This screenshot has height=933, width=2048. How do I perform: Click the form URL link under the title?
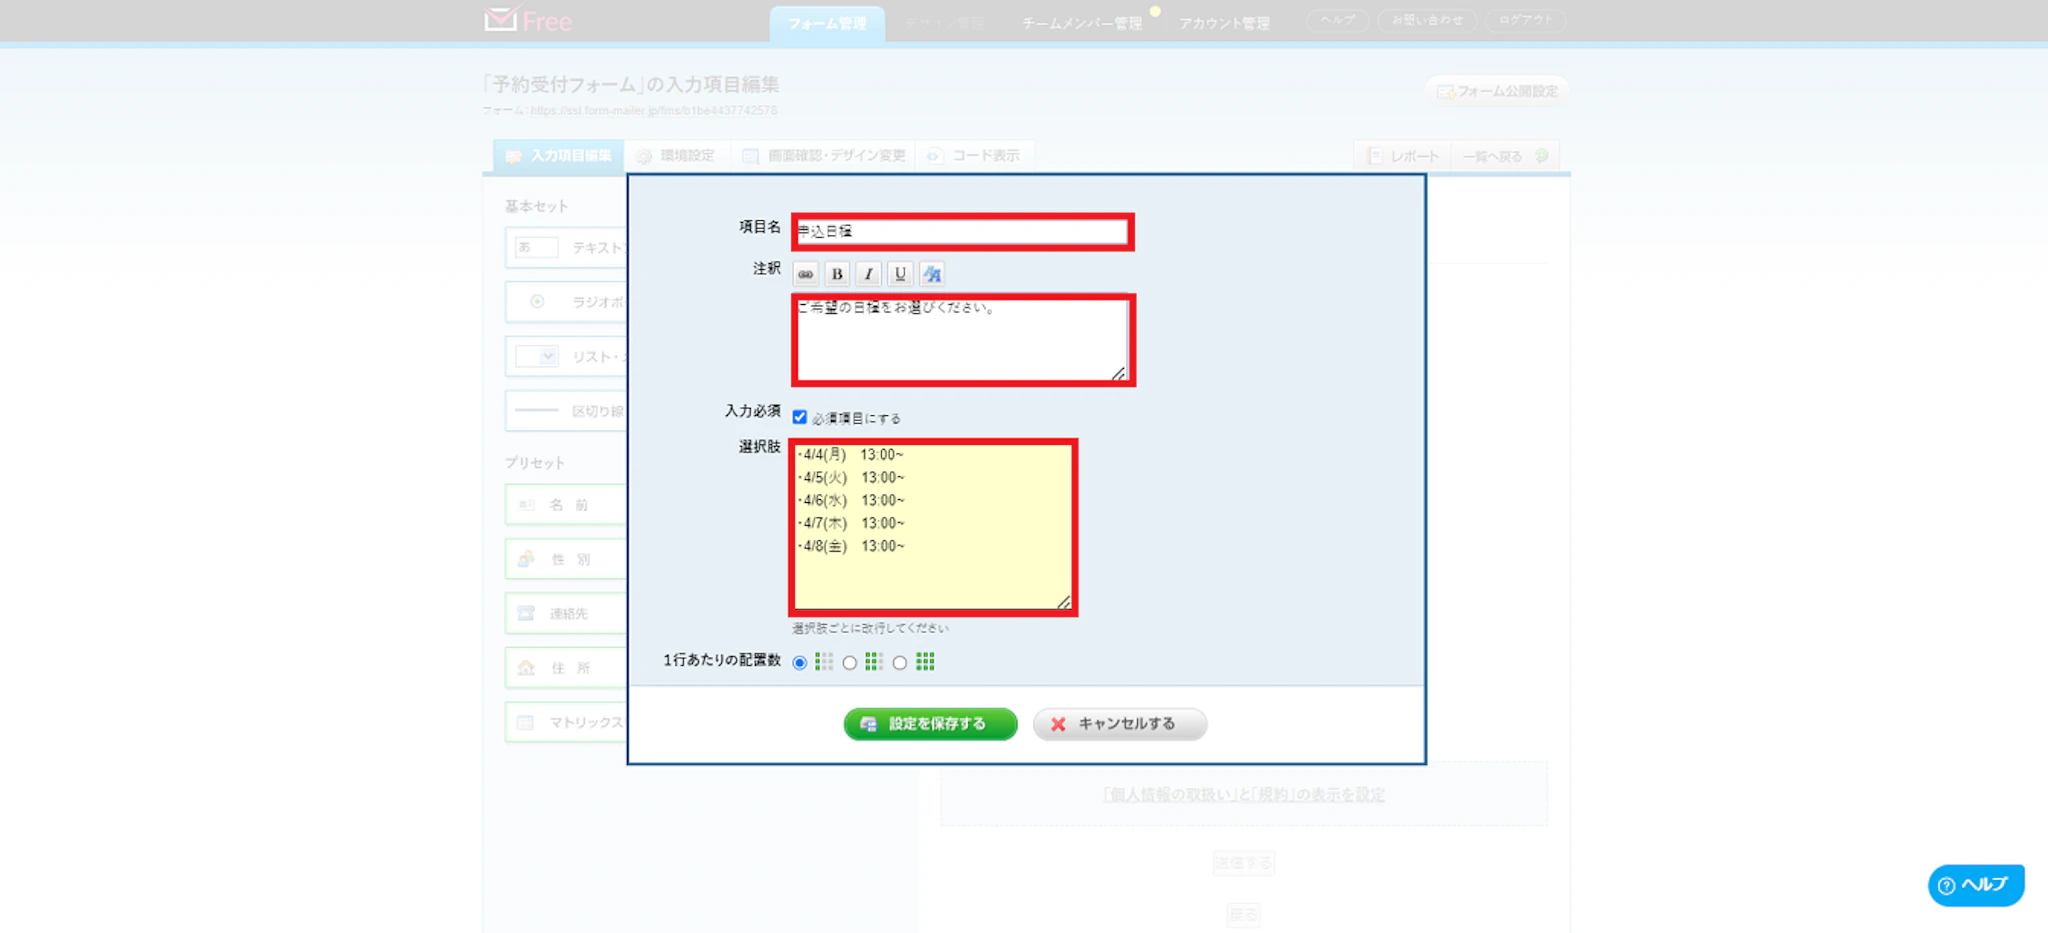click(x=653, y=111)
